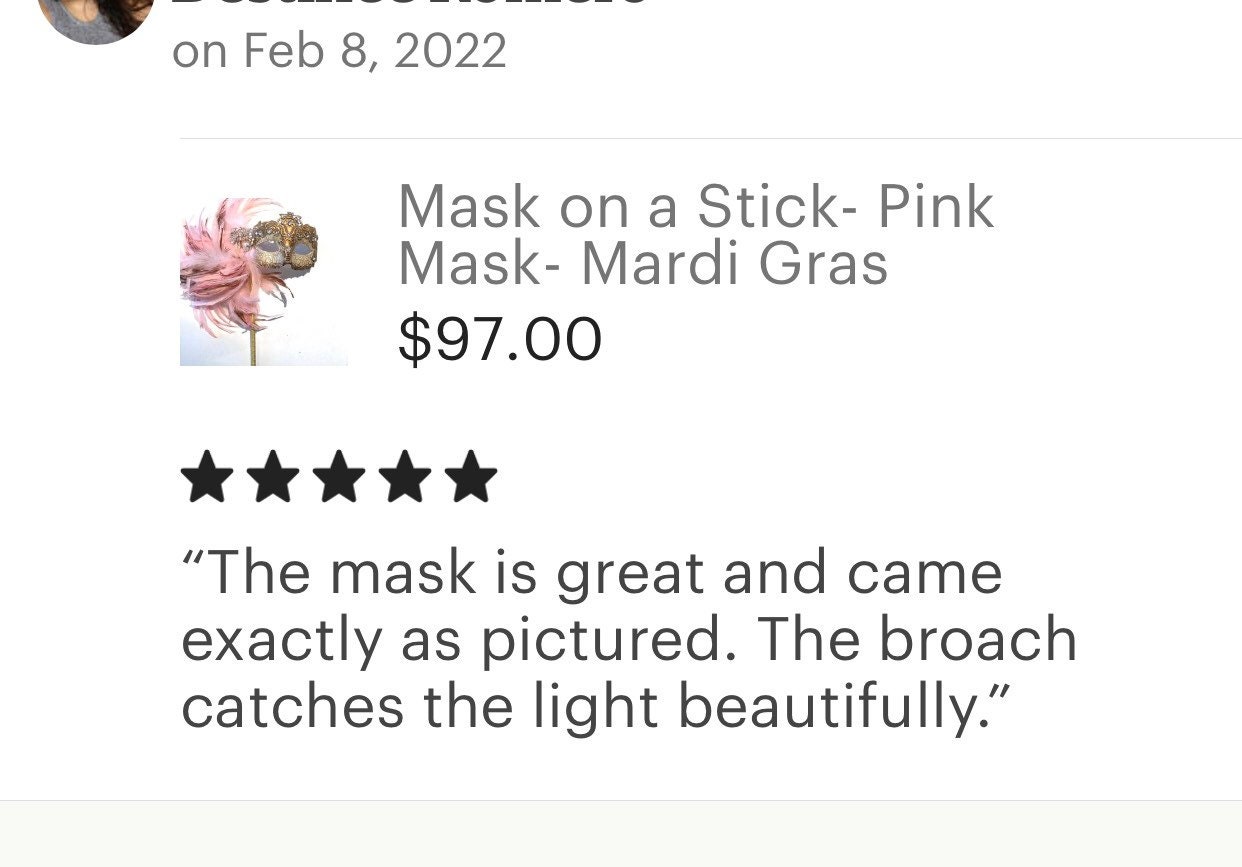Click the gold mask in product photo
This screenshot has width=1242, height=867.
(276, 243)
